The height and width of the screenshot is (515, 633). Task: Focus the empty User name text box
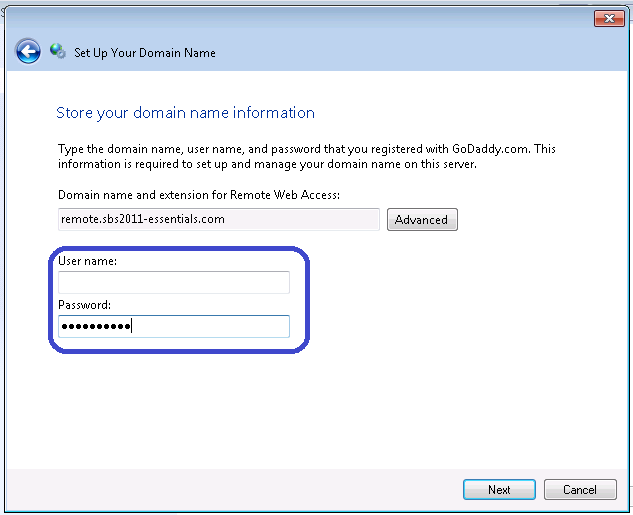coord(174,283)
